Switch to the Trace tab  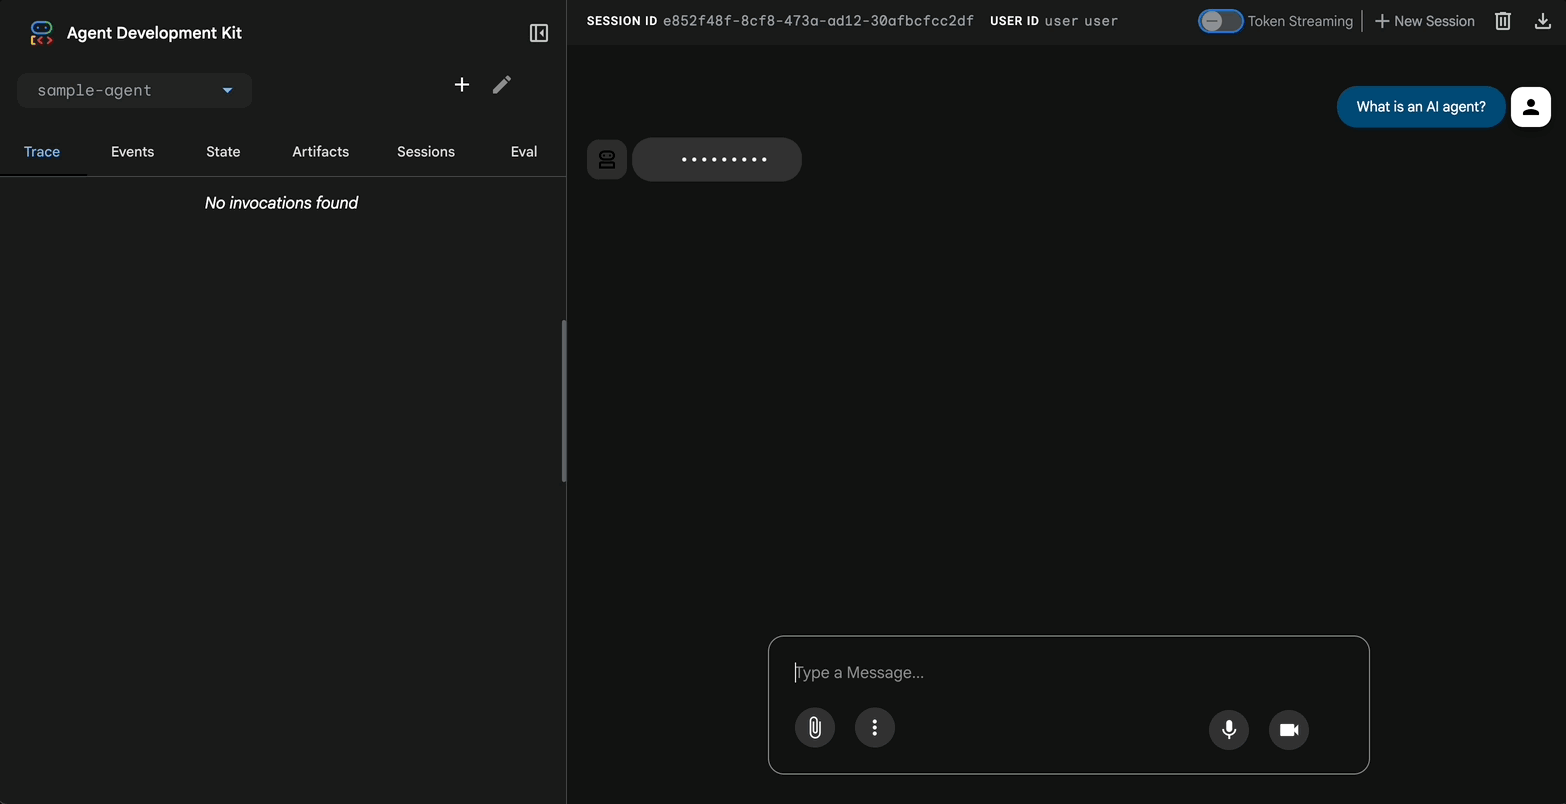click(x=42, y=152)
